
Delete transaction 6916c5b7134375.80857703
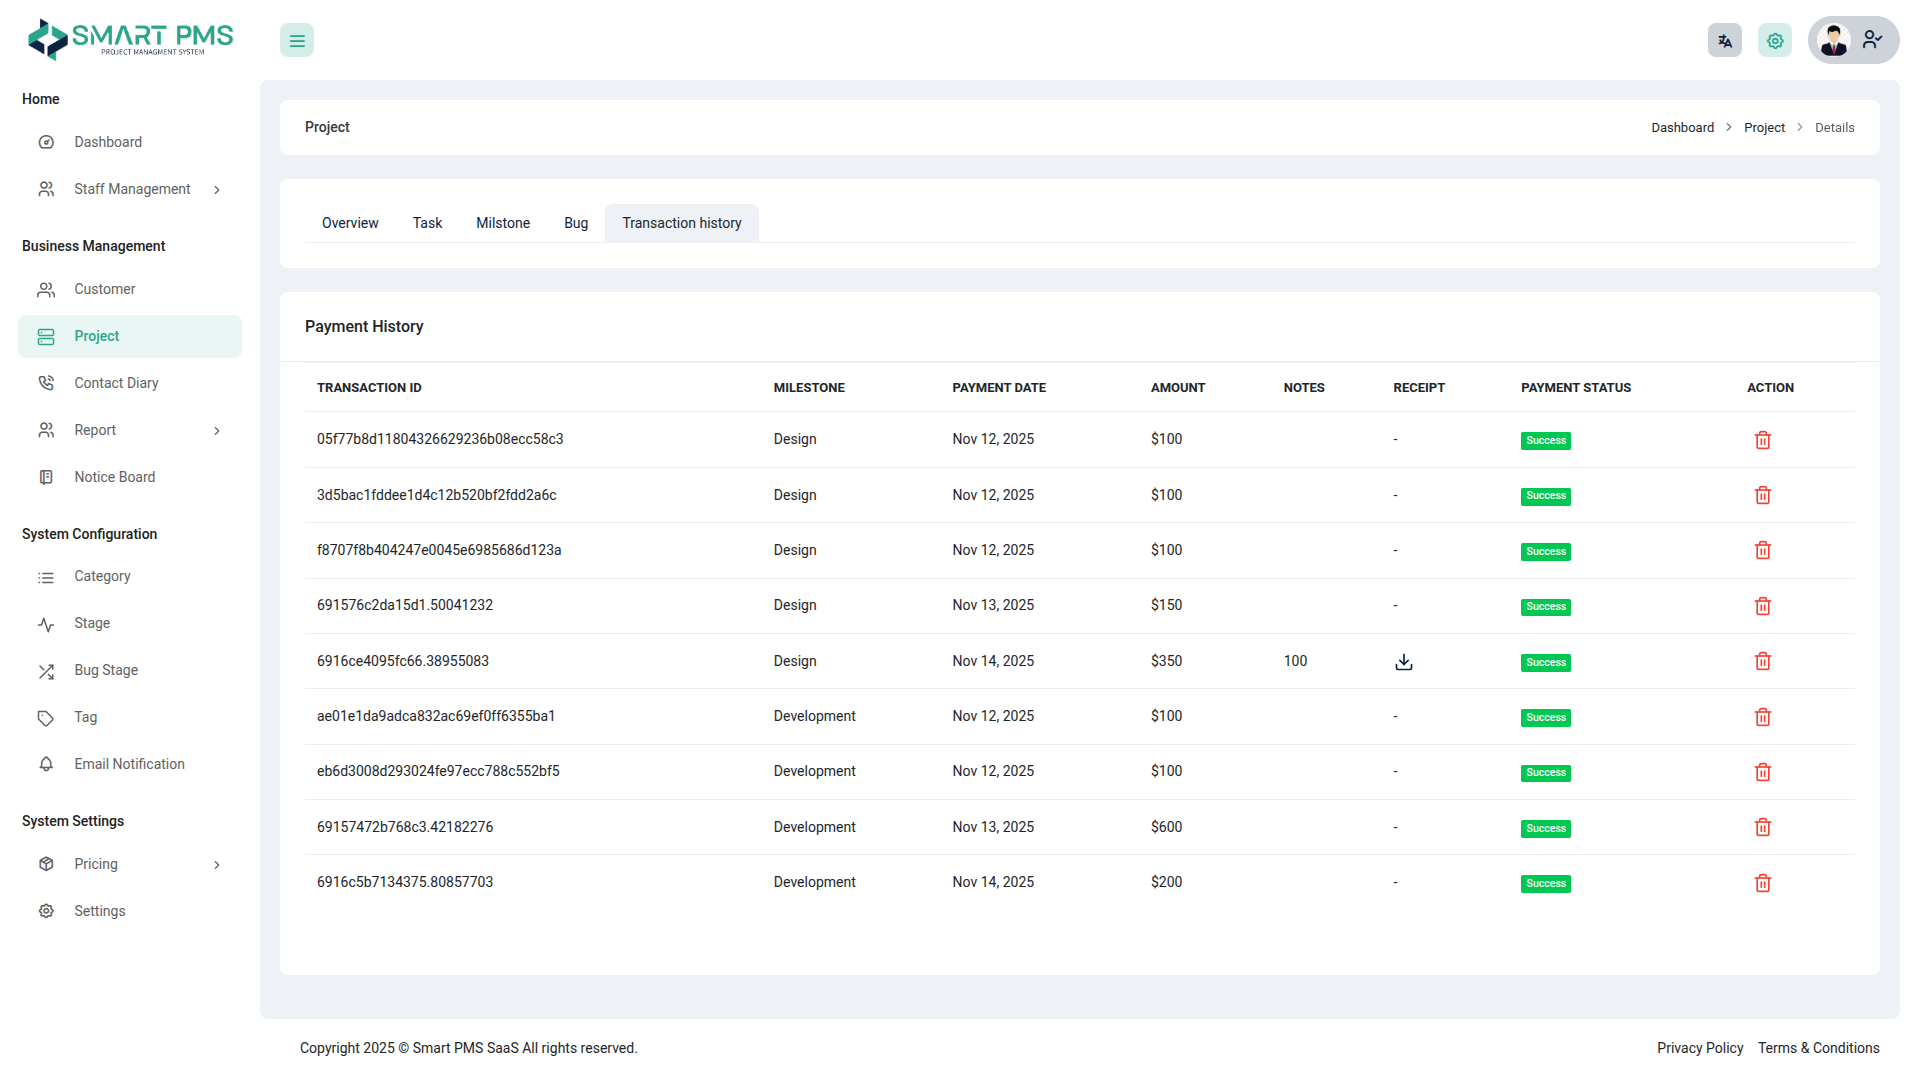[x=1762, y=883]
